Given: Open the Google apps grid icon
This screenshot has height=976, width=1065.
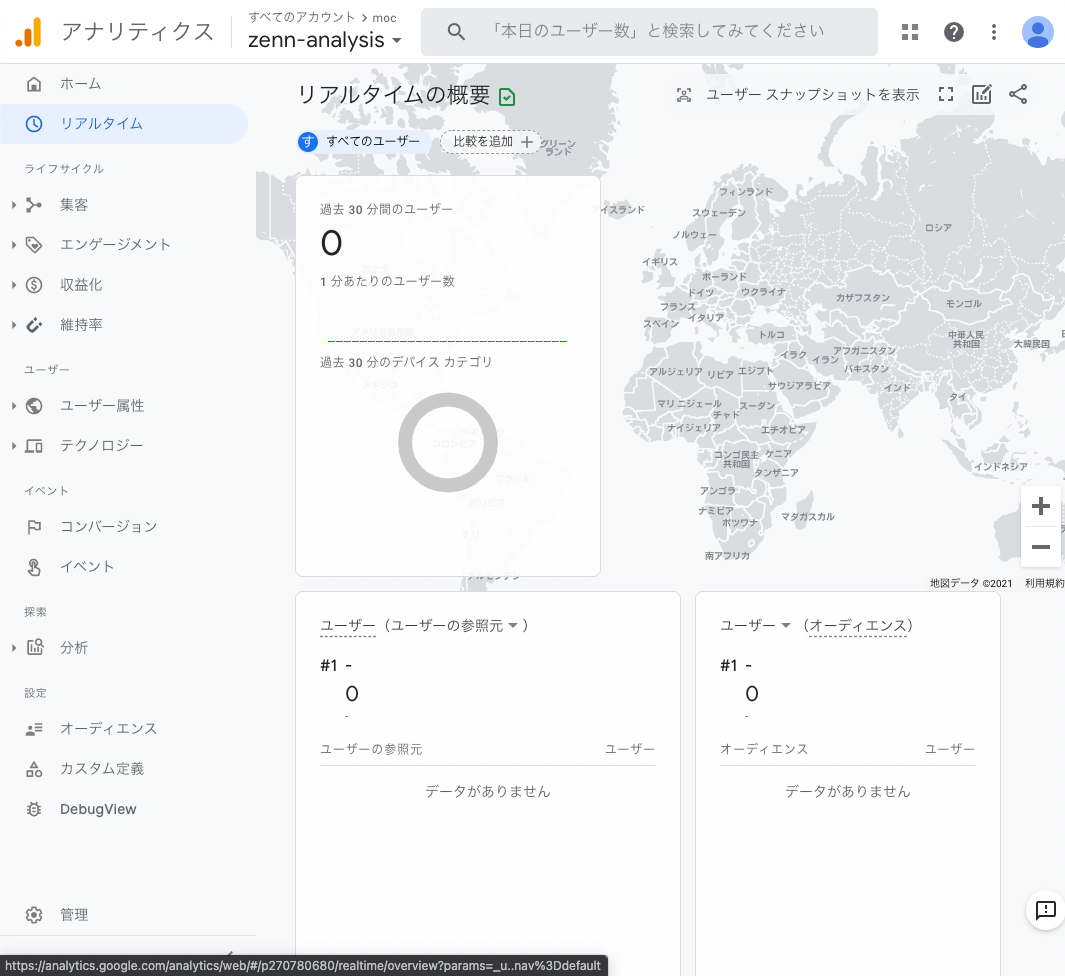Looking at the screenshot, I should tap(909, 32).
